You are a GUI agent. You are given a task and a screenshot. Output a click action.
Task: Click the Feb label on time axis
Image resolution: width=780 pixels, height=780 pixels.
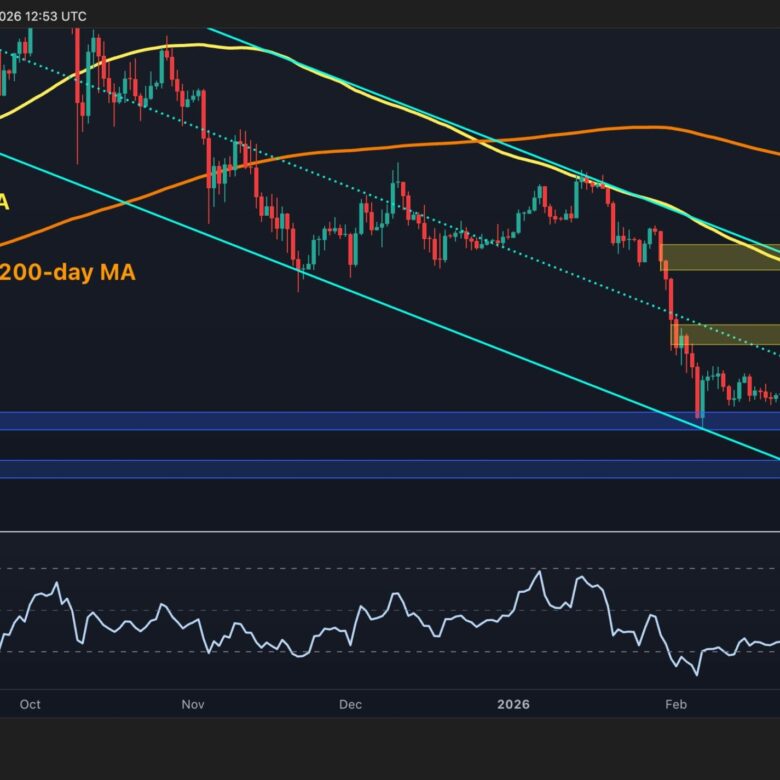click(675, 704)
